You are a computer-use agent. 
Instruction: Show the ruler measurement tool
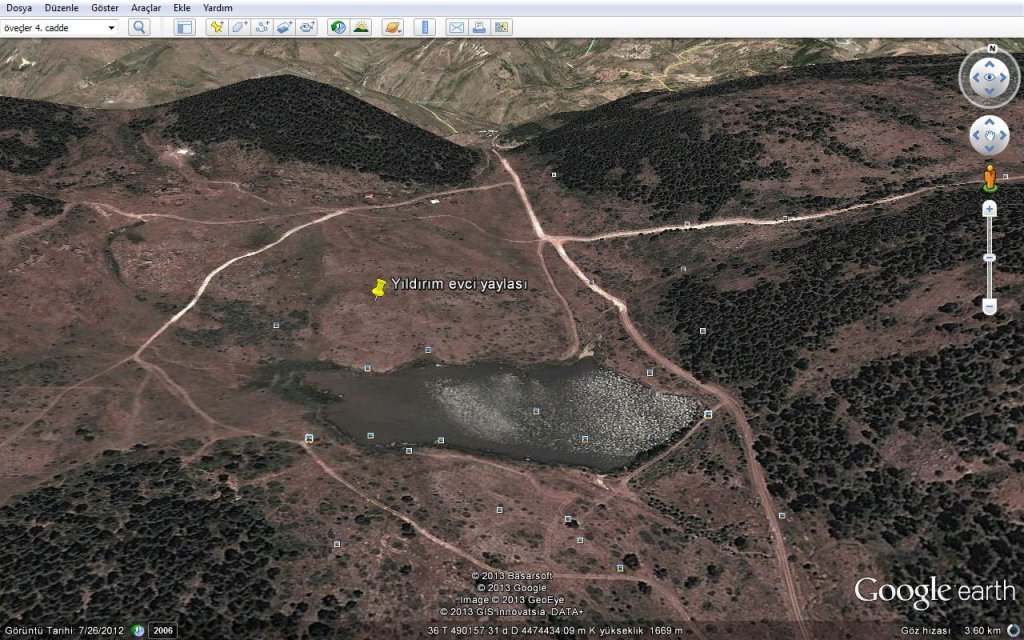point(424,27)
